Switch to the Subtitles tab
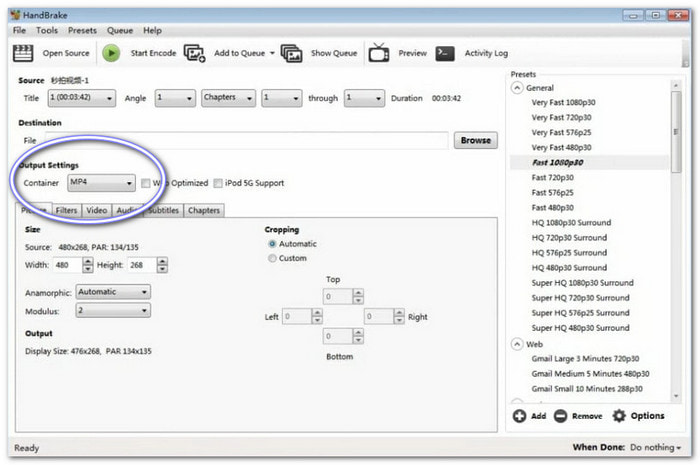The height and width of the screenshot is (465, 700). 163,210
